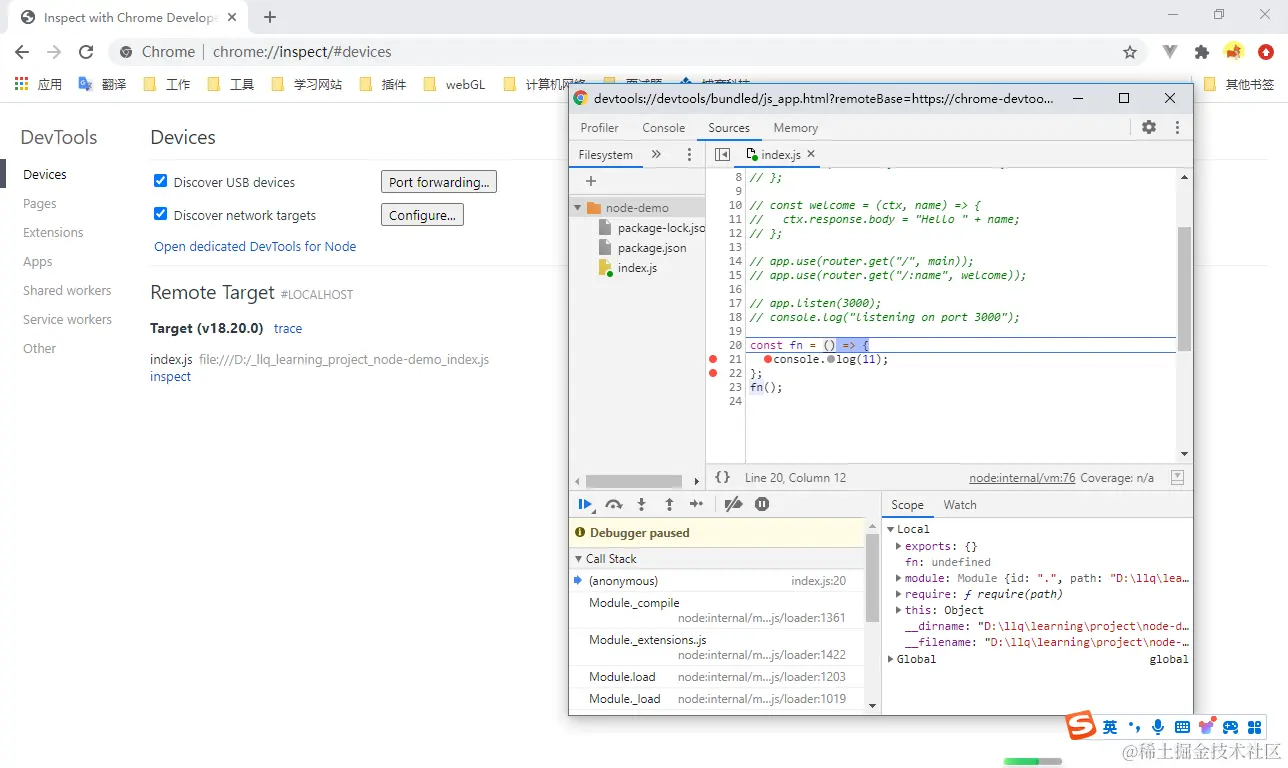Pretty print code with braces icon
1288x768 pixels.
tap(722, 478)
